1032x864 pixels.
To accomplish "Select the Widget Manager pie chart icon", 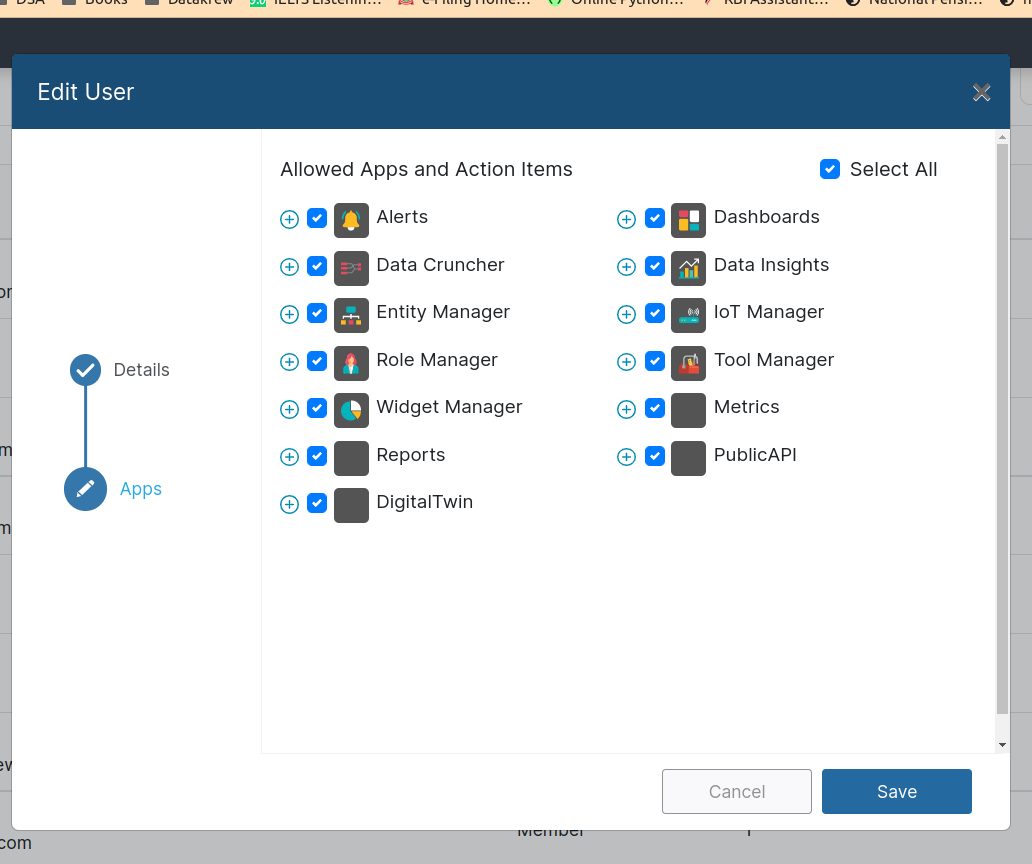I will click(351, 409).
